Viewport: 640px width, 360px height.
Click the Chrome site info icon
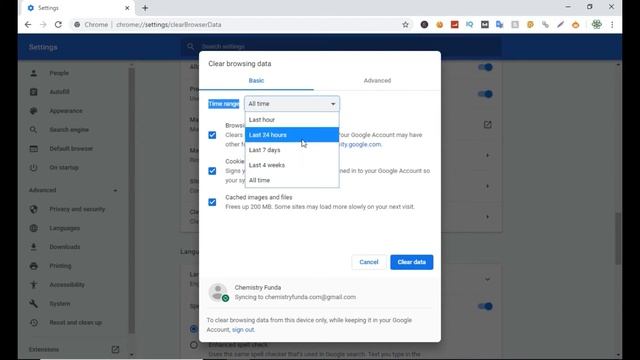77,24
